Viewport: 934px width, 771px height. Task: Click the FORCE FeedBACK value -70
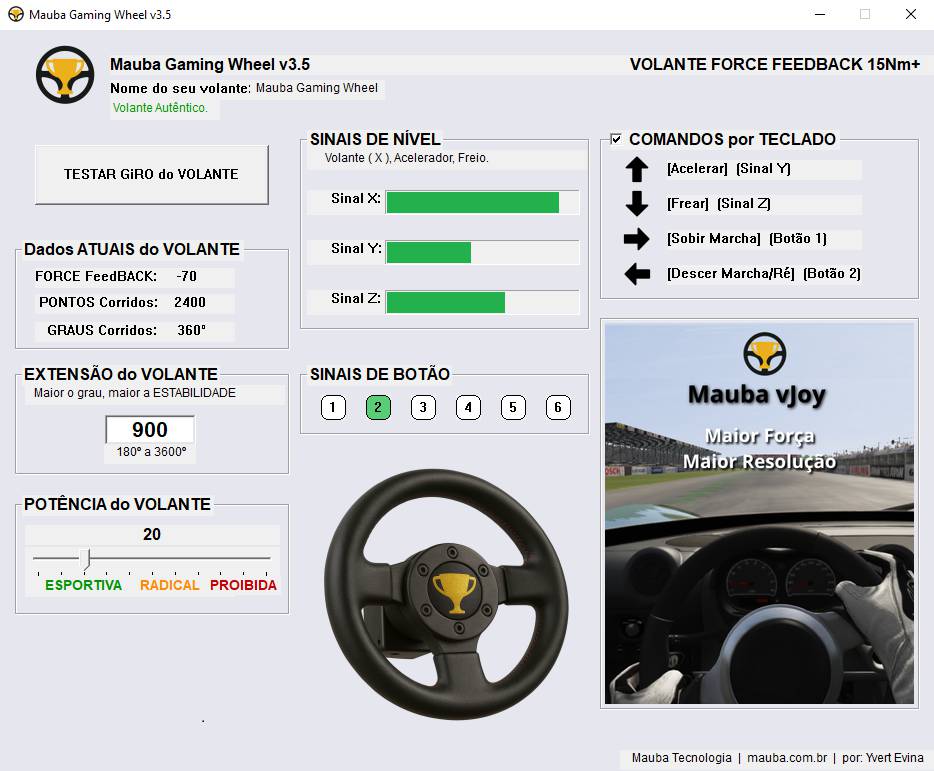[x=187, y=276]
